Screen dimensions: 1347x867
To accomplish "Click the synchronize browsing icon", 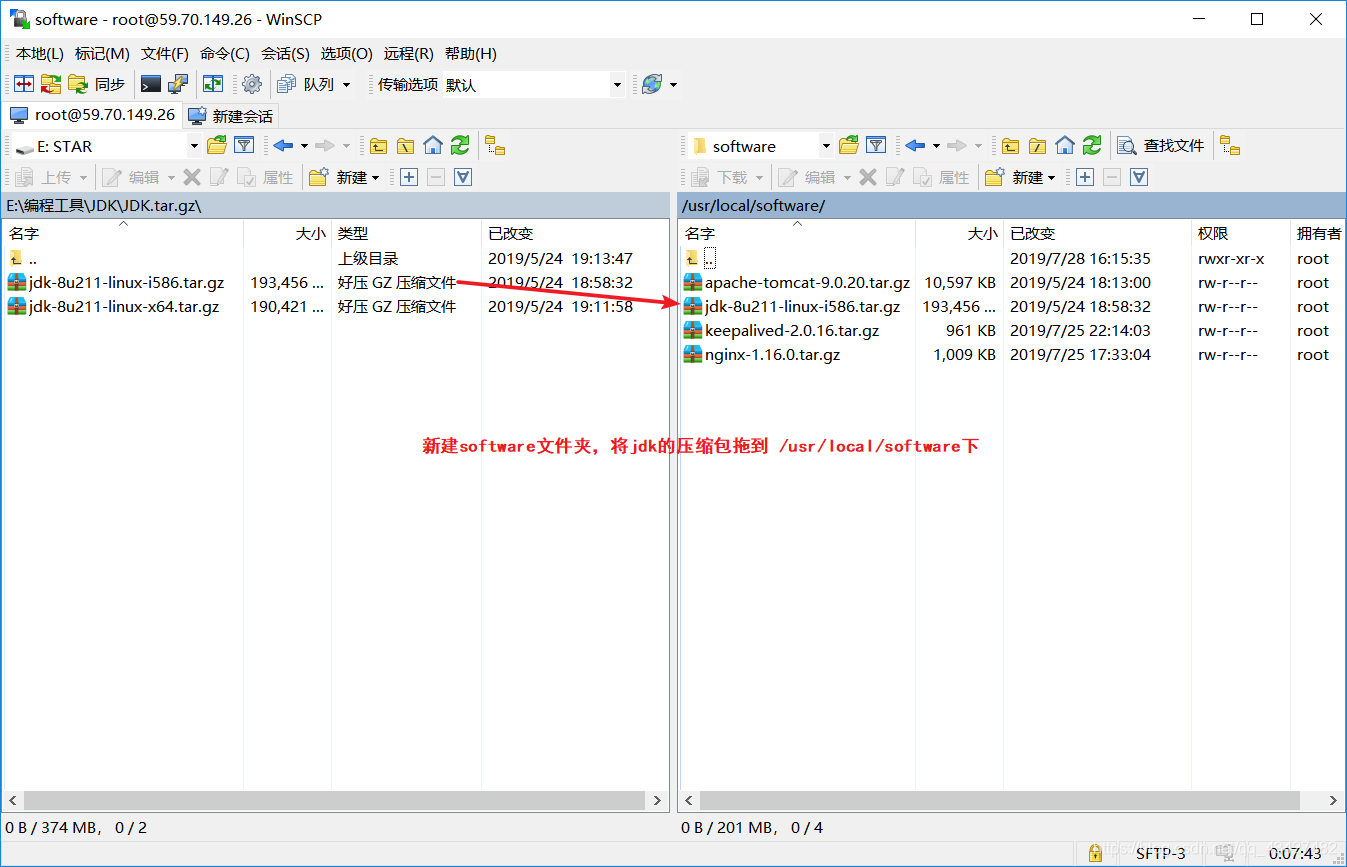I will [x=213, y=85].
